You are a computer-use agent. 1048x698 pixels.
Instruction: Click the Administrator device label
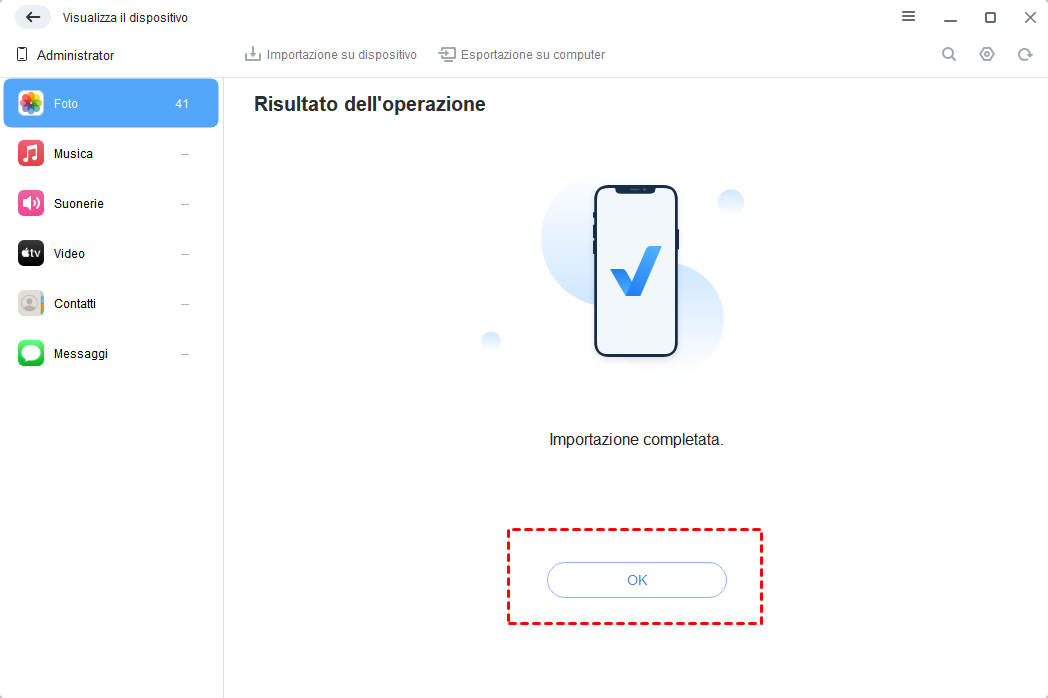coord(76,55)
